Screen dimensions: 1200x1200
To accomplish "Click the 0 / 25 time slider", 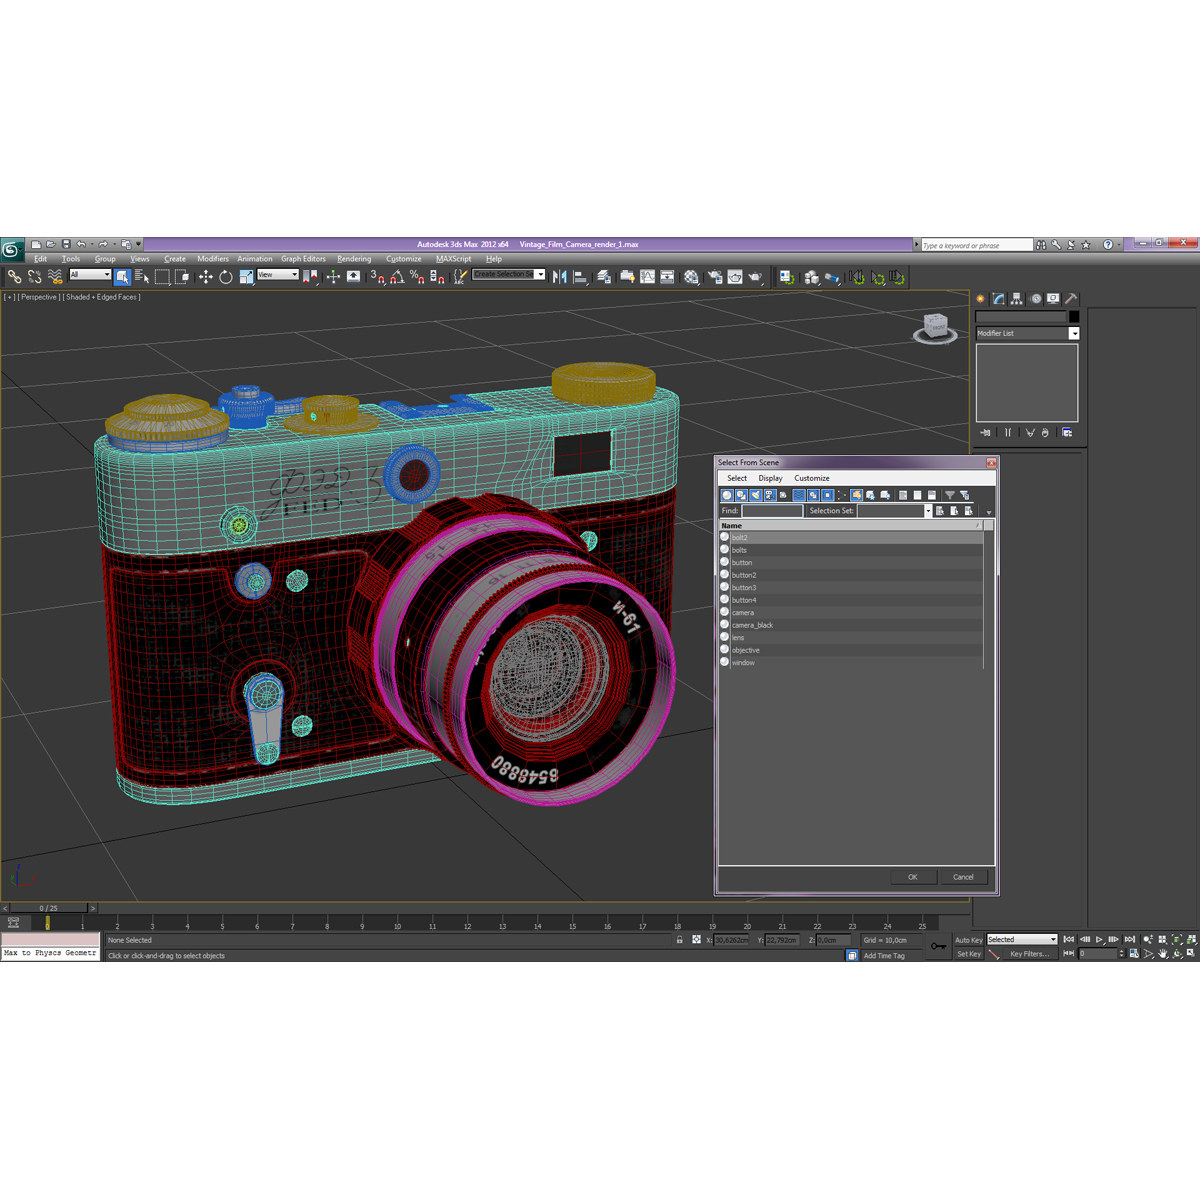I will pos(48,908).
